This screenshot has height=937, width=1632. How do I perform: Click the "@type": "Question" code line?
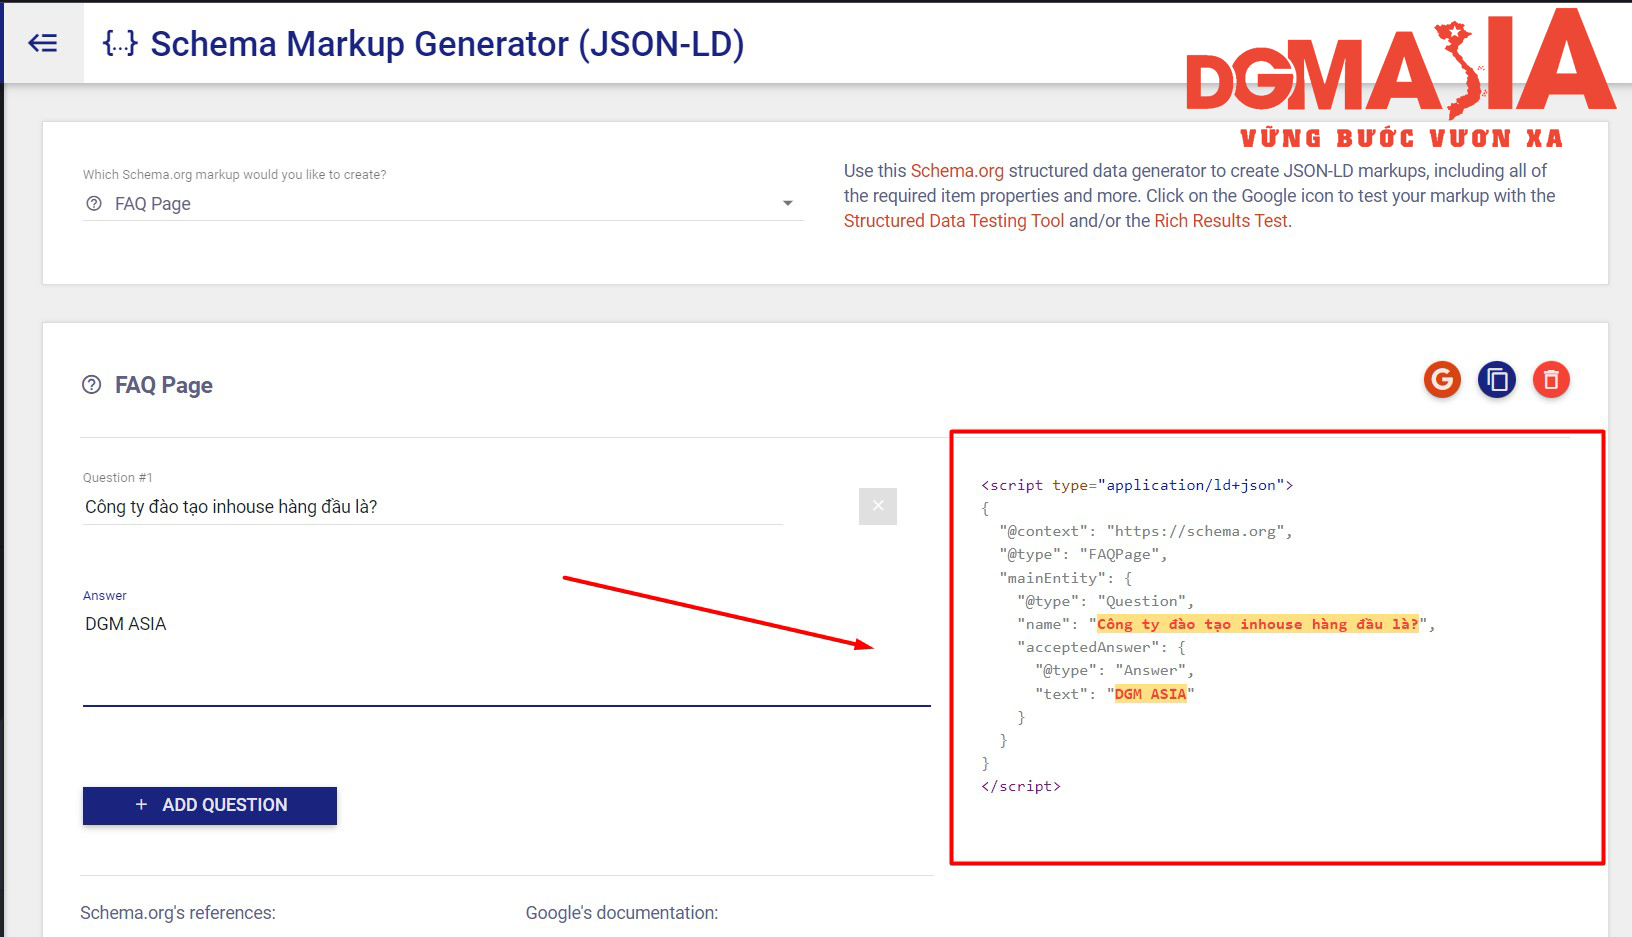click(x=1105, y=601)
